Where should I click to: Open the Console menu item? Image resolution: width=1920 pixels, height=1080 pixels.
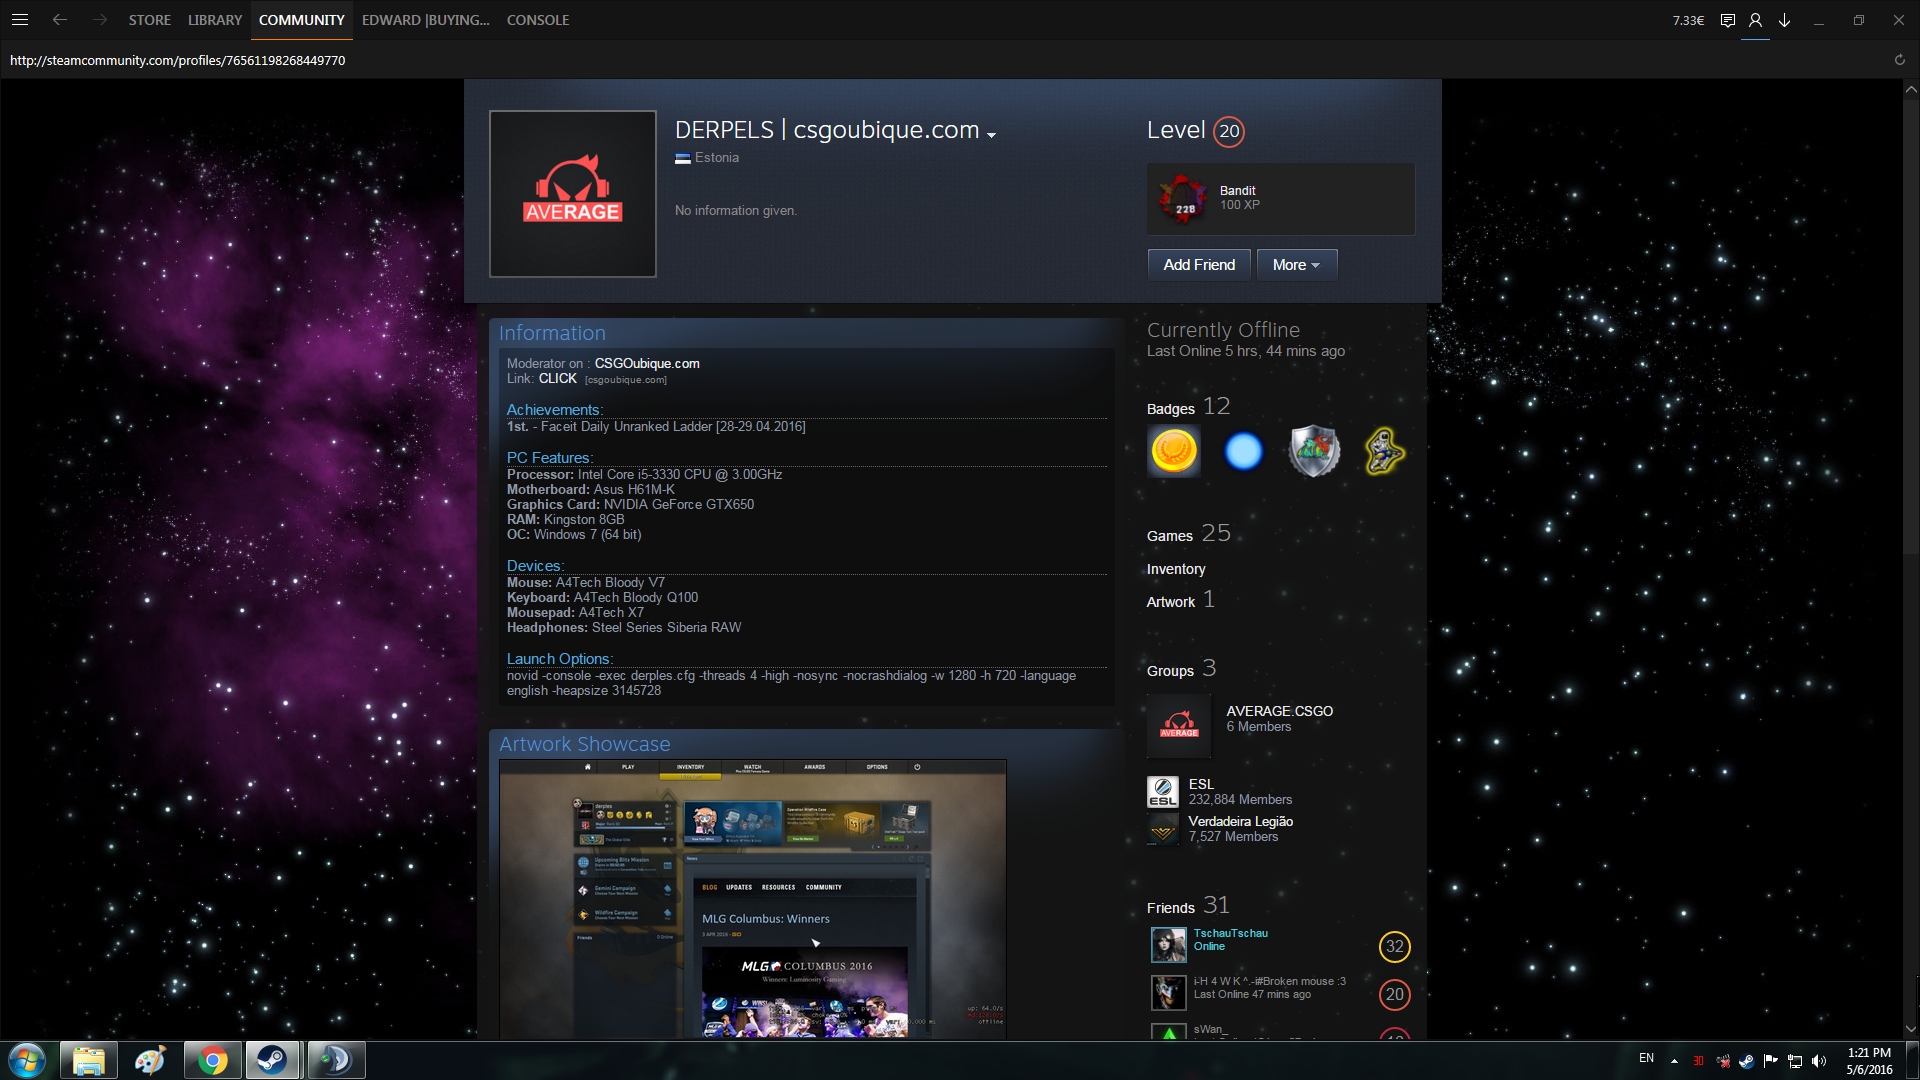537,20
